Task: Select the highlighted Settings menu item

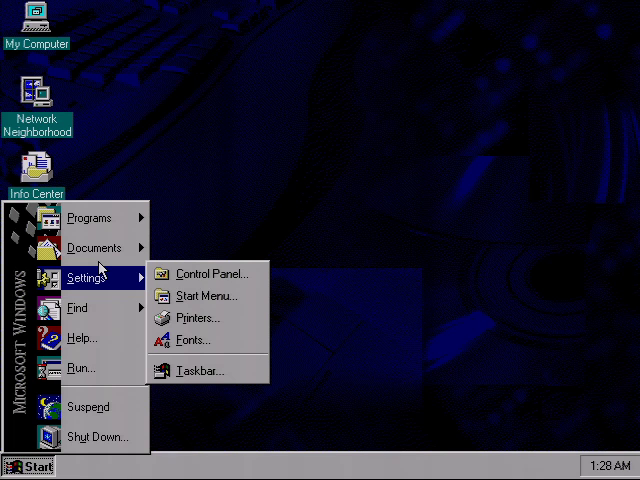Action: (87, 278)
